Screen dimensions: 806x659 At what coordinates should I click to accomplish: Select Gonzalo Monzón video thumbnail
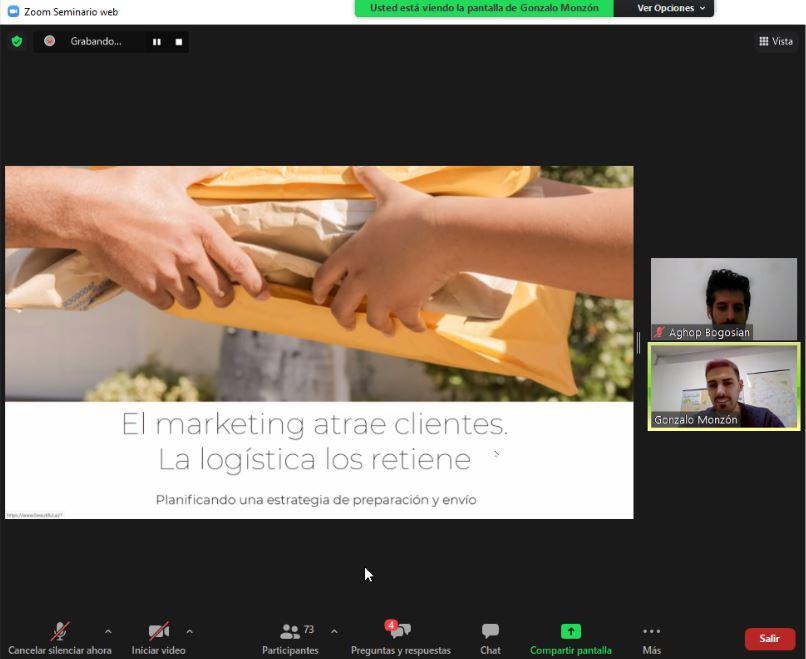(x=723, y=386)
